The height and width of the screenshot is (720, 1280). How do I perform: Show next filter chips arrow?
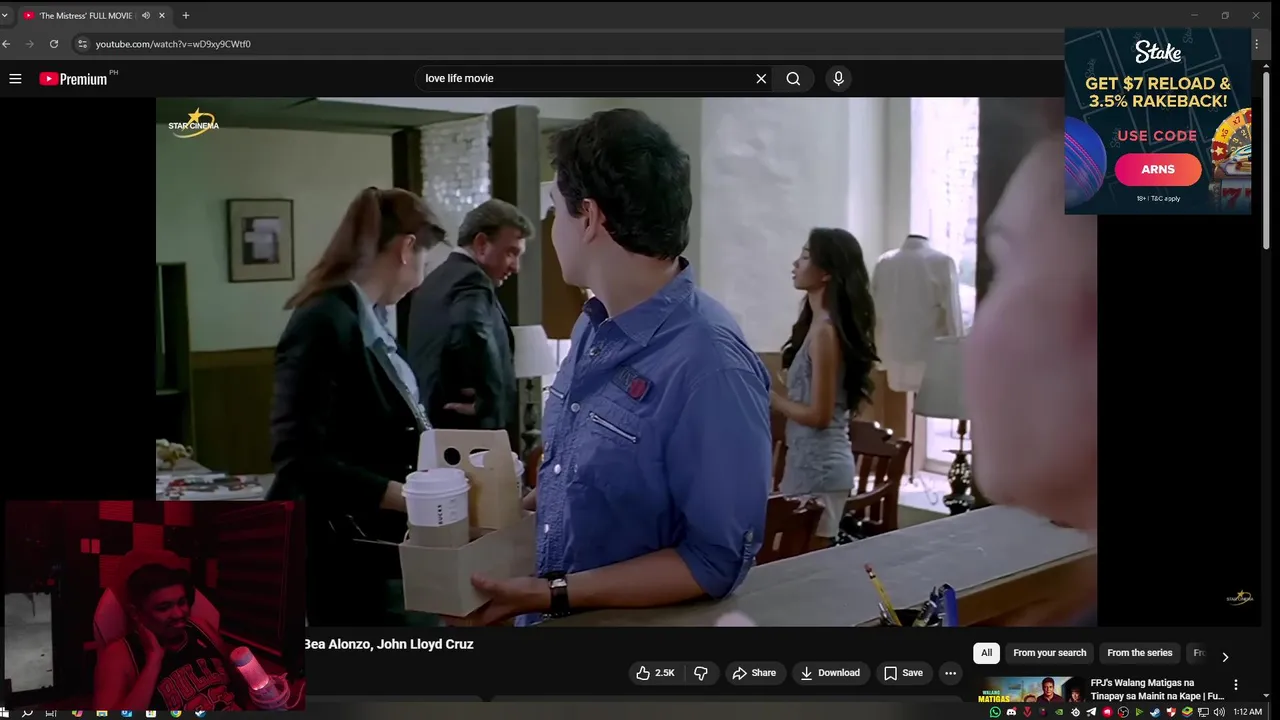[x=1225, y=657]
